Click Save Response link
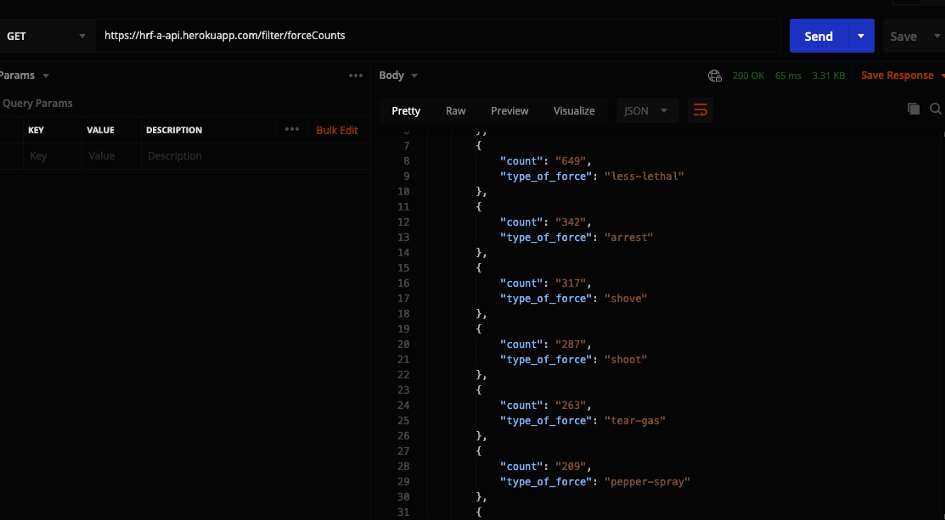The image size is (945, 520). (x=897, y=75)
